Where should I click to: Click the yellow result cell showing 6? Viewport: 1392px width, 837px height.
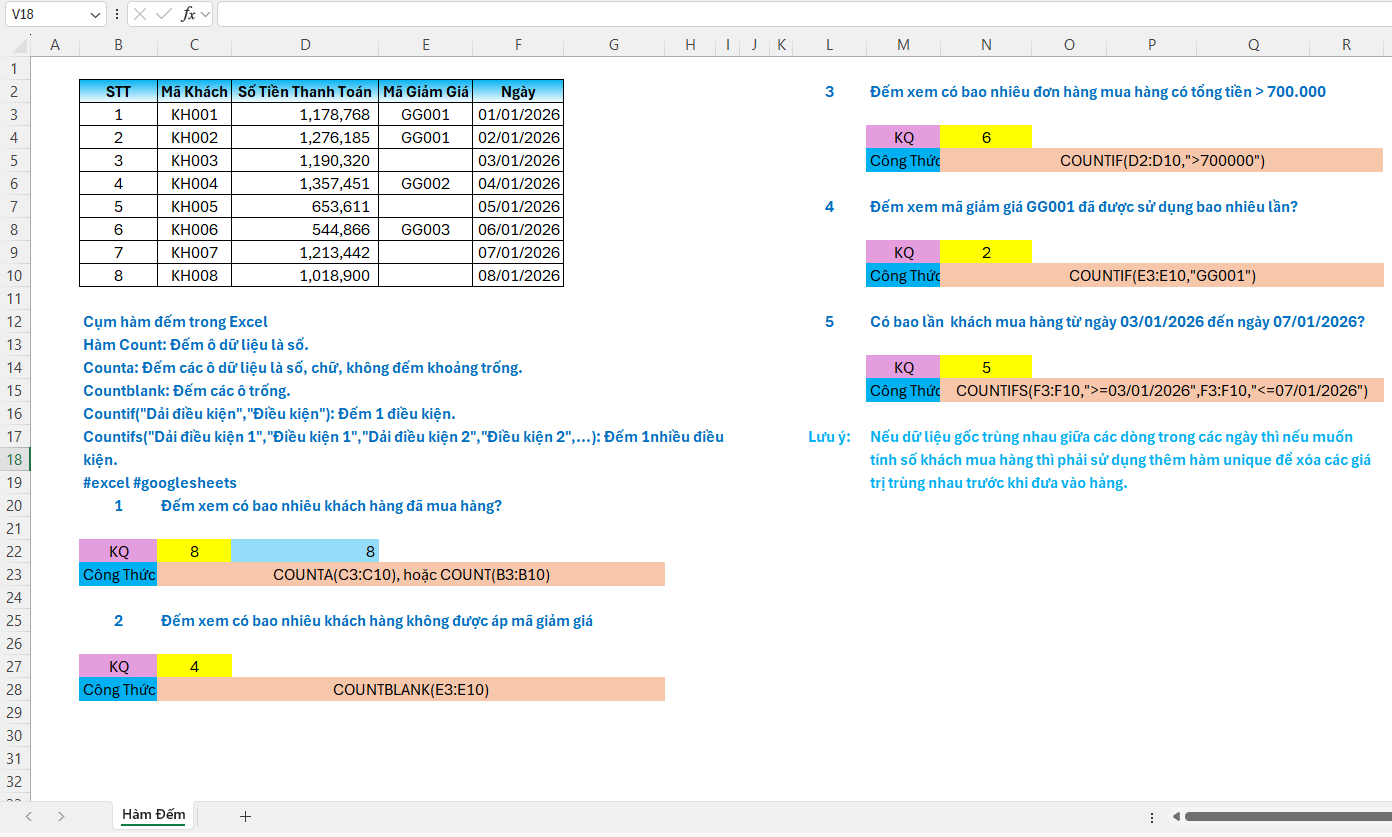coord(986,137)
